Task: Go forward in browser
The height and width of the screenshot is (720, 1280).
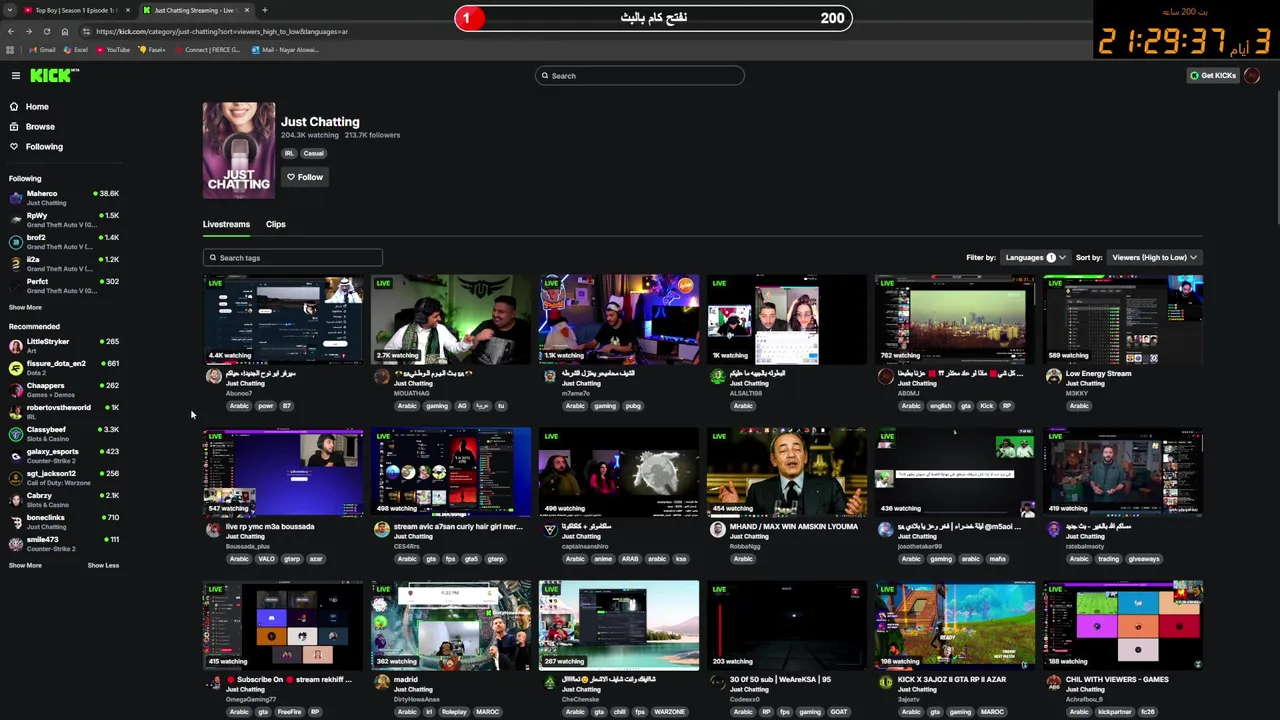Action: [x=28, y=31]
